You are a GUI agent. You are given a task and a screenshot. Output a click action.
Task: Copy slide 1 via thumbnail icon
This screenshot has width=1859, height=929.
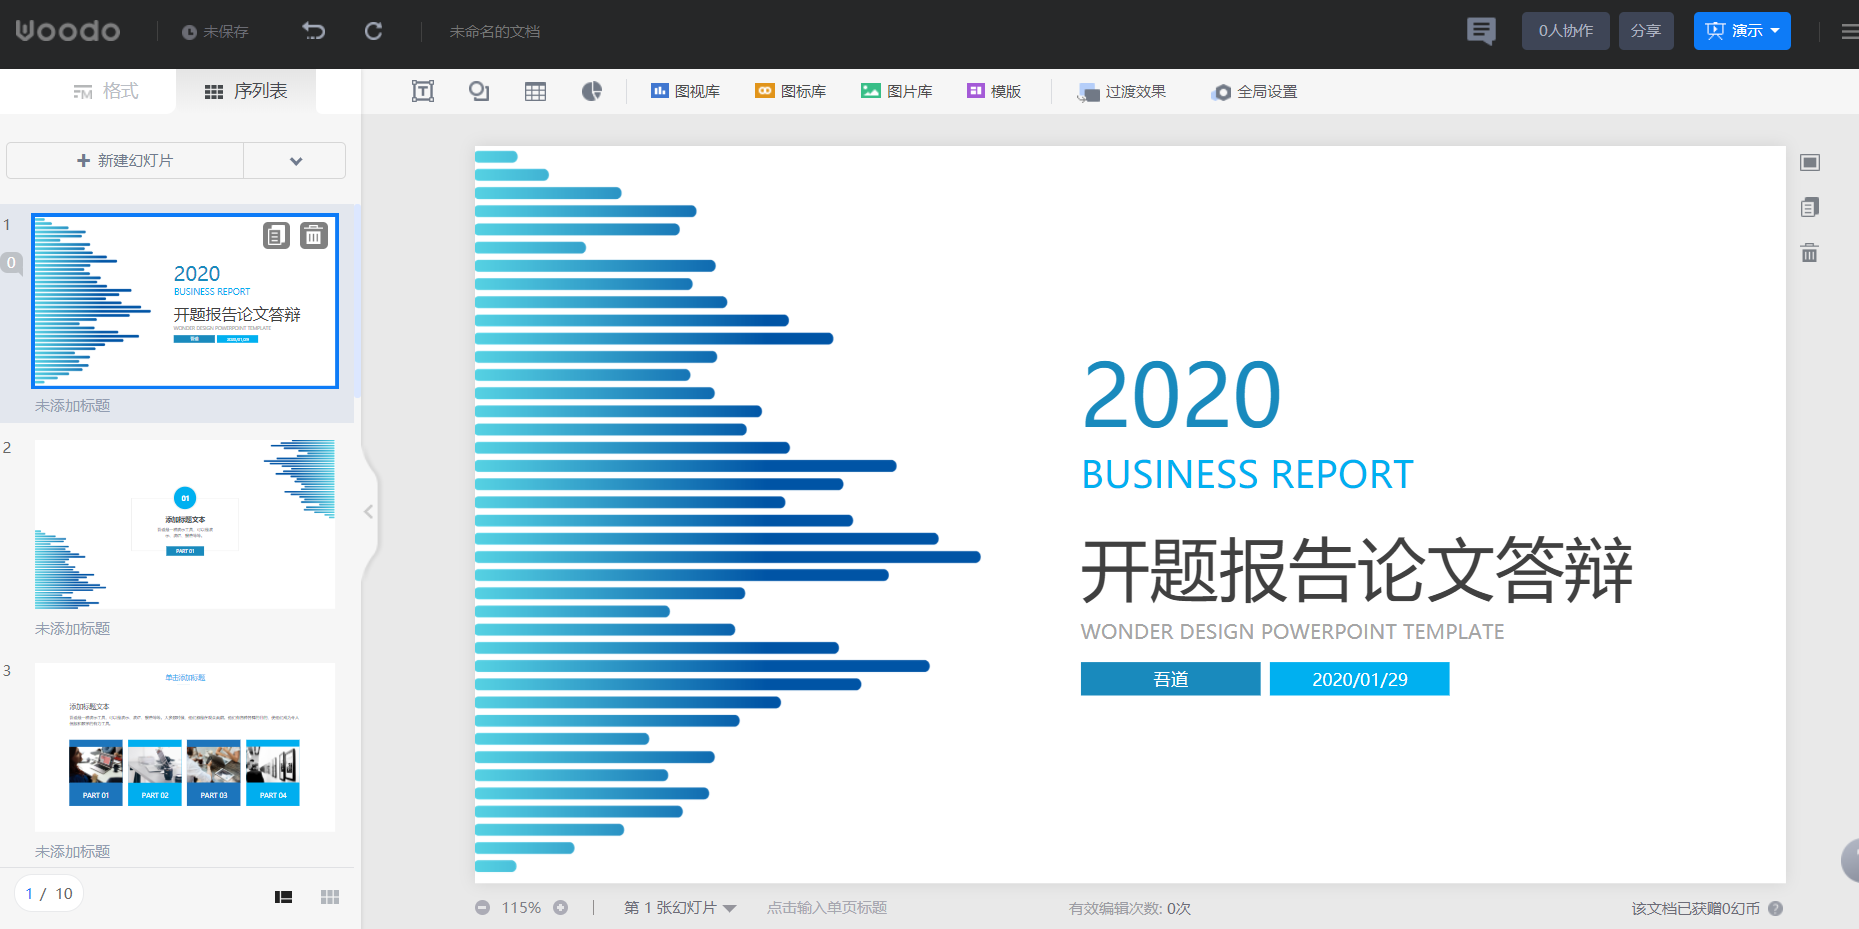(x=276, y=235)
